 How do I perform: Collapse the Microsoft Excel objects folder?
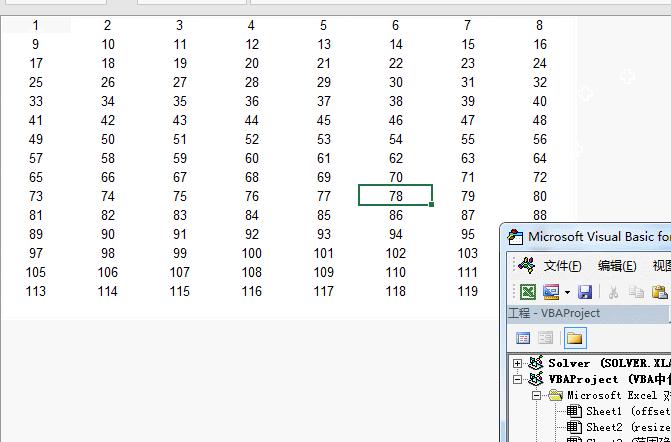point(536,395)
